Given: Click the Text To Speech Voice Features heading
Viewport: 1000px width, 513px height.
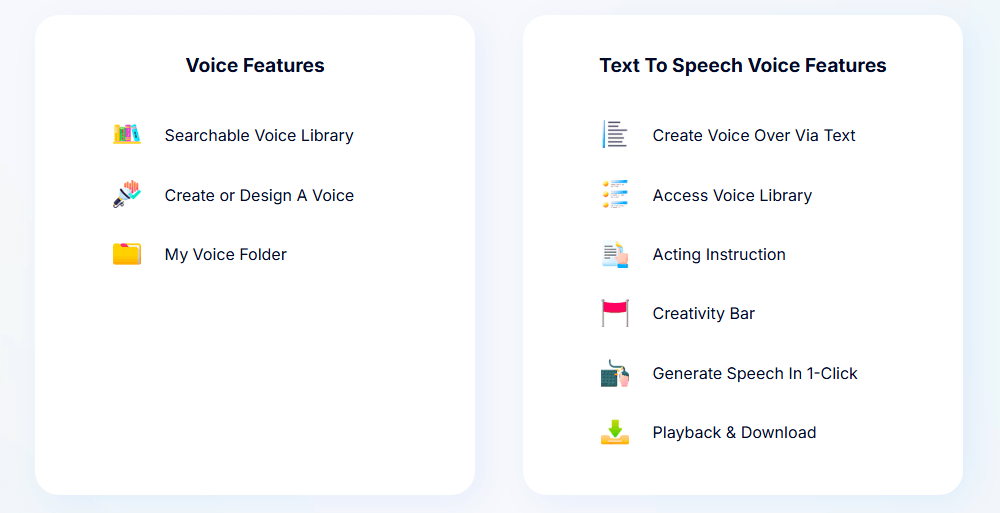Looking at the screenshot, I should 743,65.
